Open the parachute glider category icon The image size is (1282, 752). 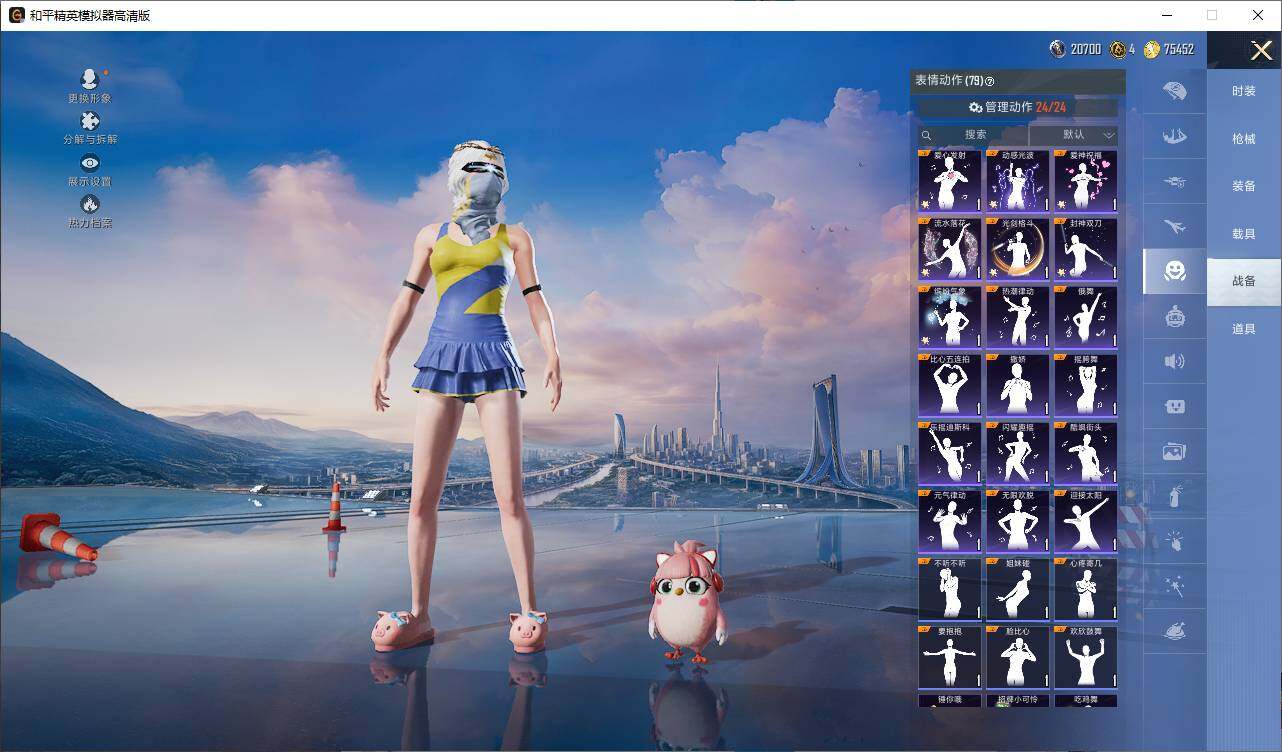[1175, 137]
